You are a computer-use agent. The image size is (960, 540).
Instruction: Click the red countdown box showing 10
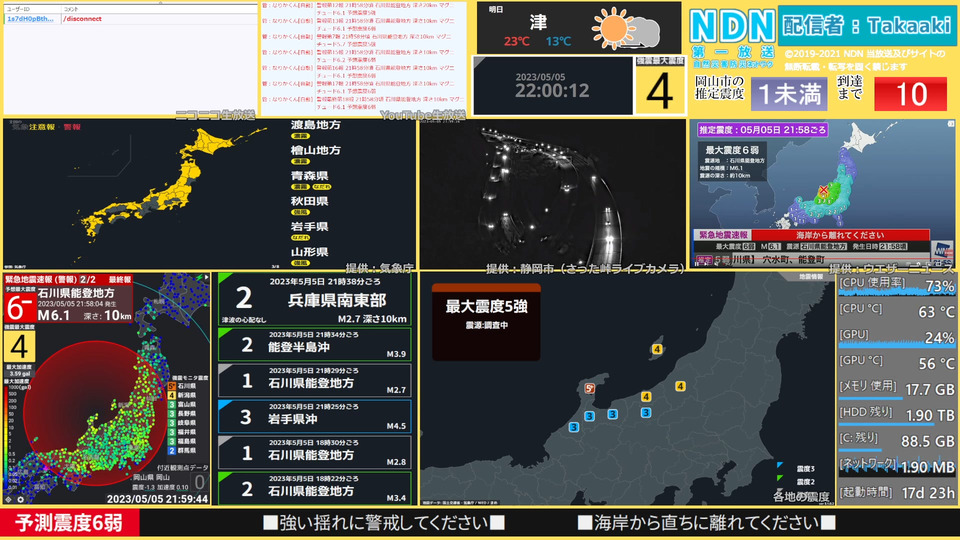[x=910, y=94]
